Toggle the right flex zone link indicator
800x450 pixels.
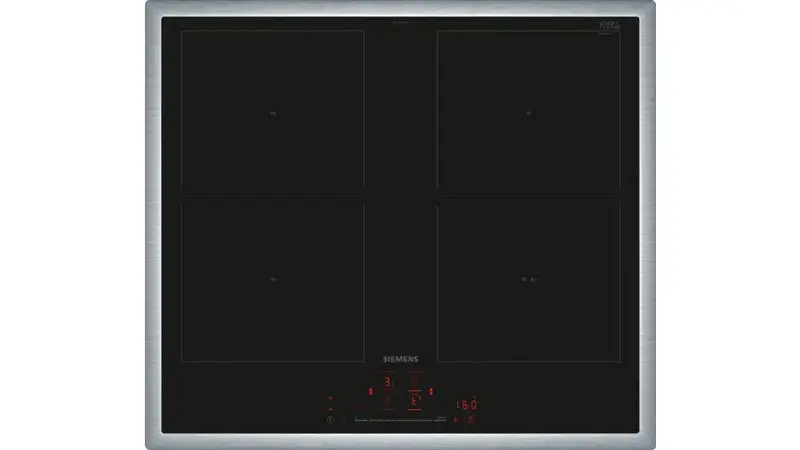(x=431, y=391)
